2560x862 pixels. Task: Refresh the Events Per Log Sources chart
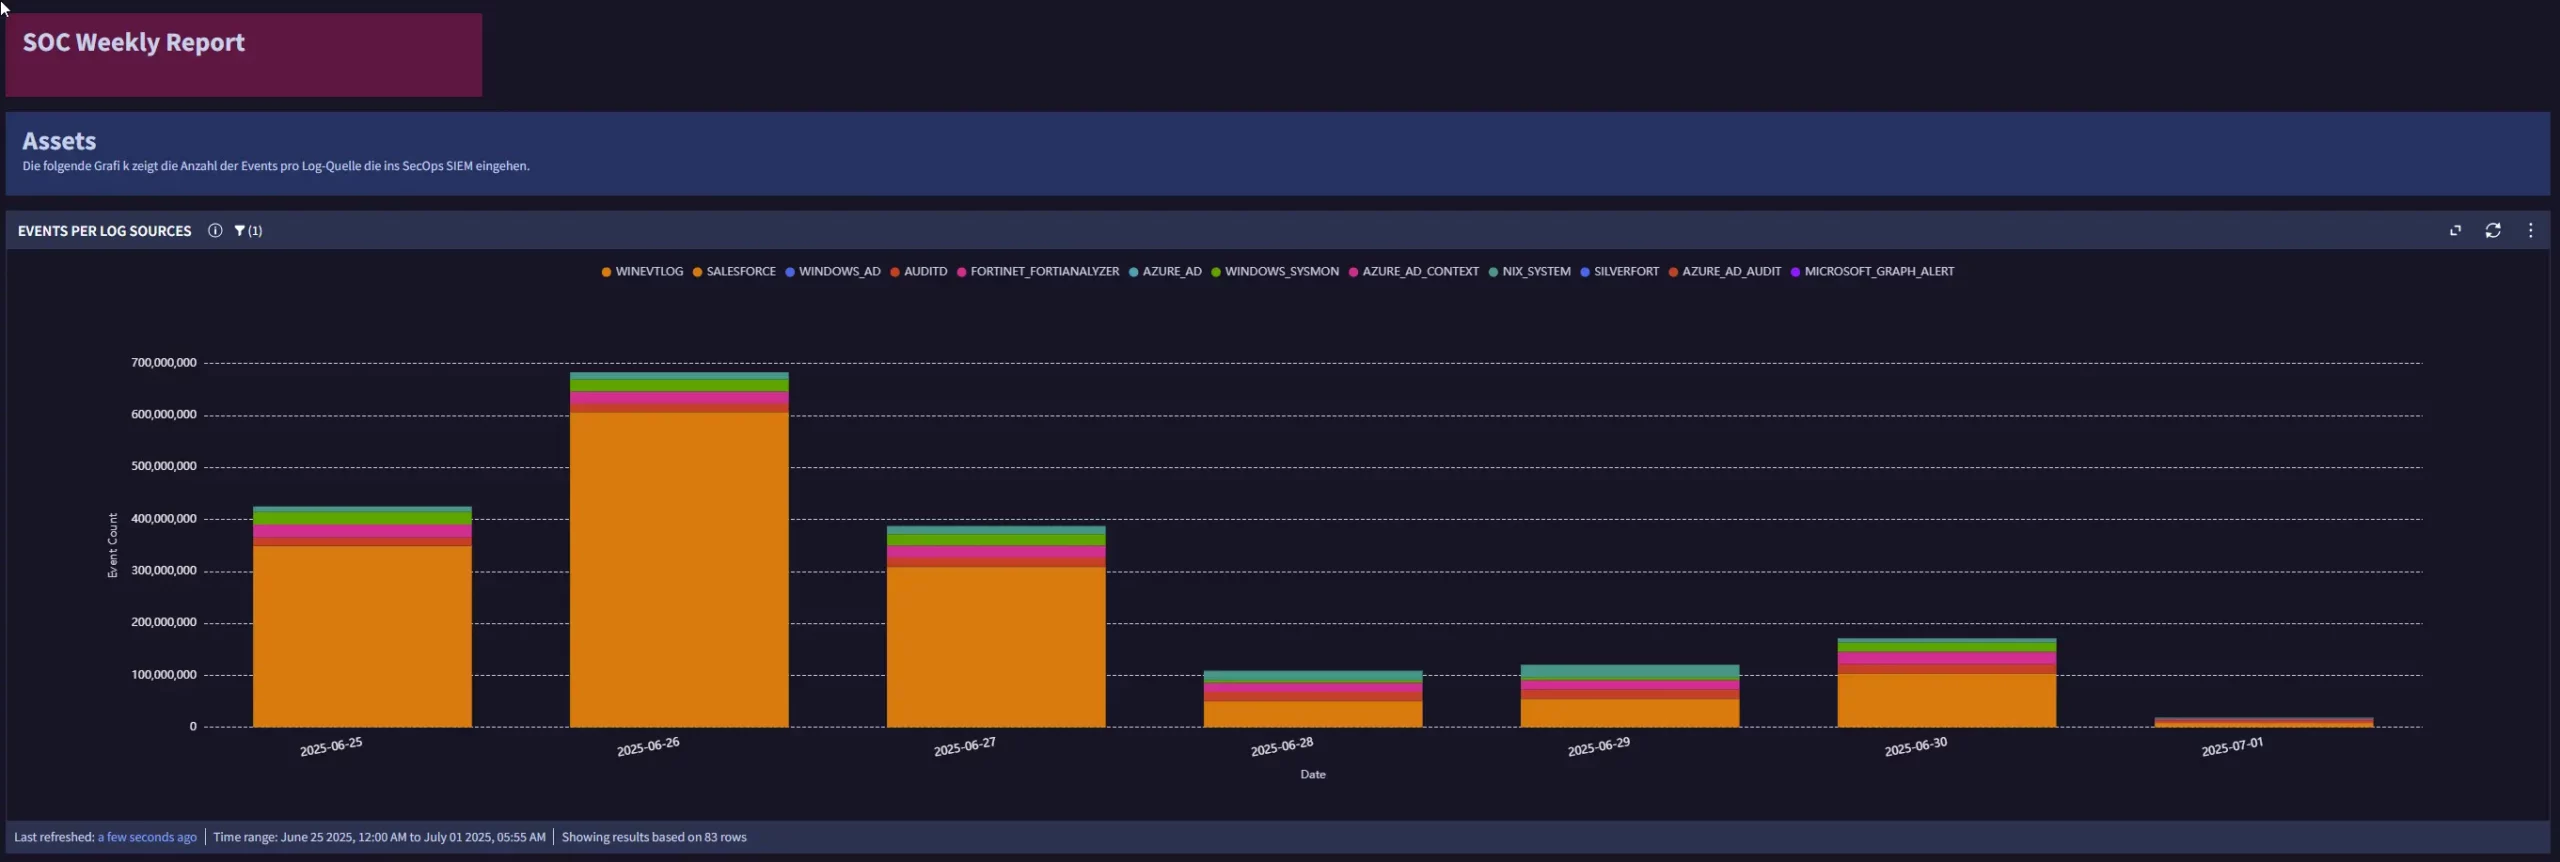point(2493,231)
